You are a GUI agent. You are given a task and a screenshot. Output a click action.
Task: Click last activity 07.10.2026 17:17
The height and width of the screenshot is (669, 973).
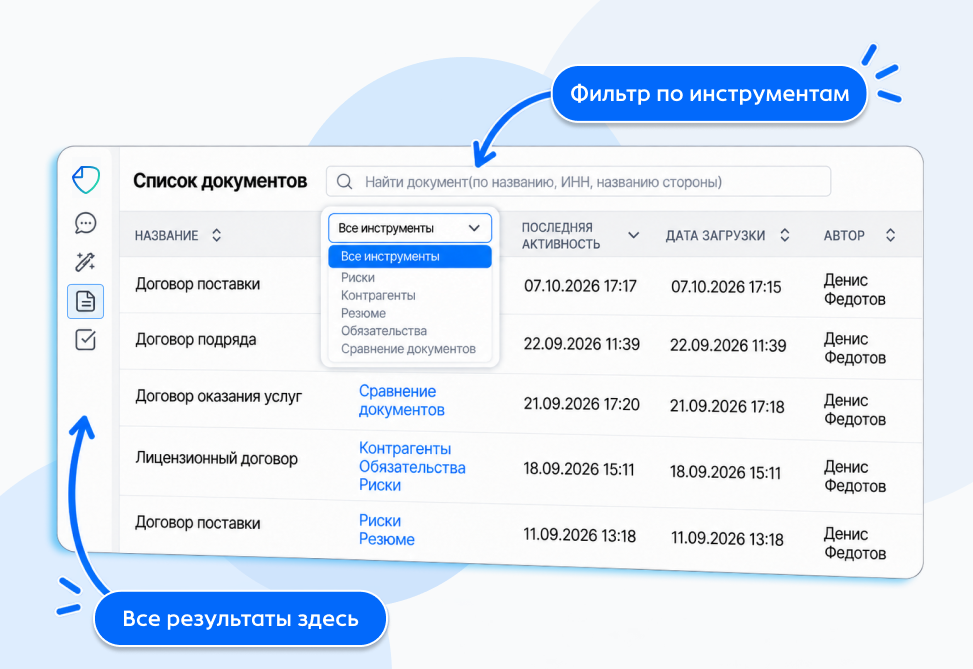[x=580, y=286]
